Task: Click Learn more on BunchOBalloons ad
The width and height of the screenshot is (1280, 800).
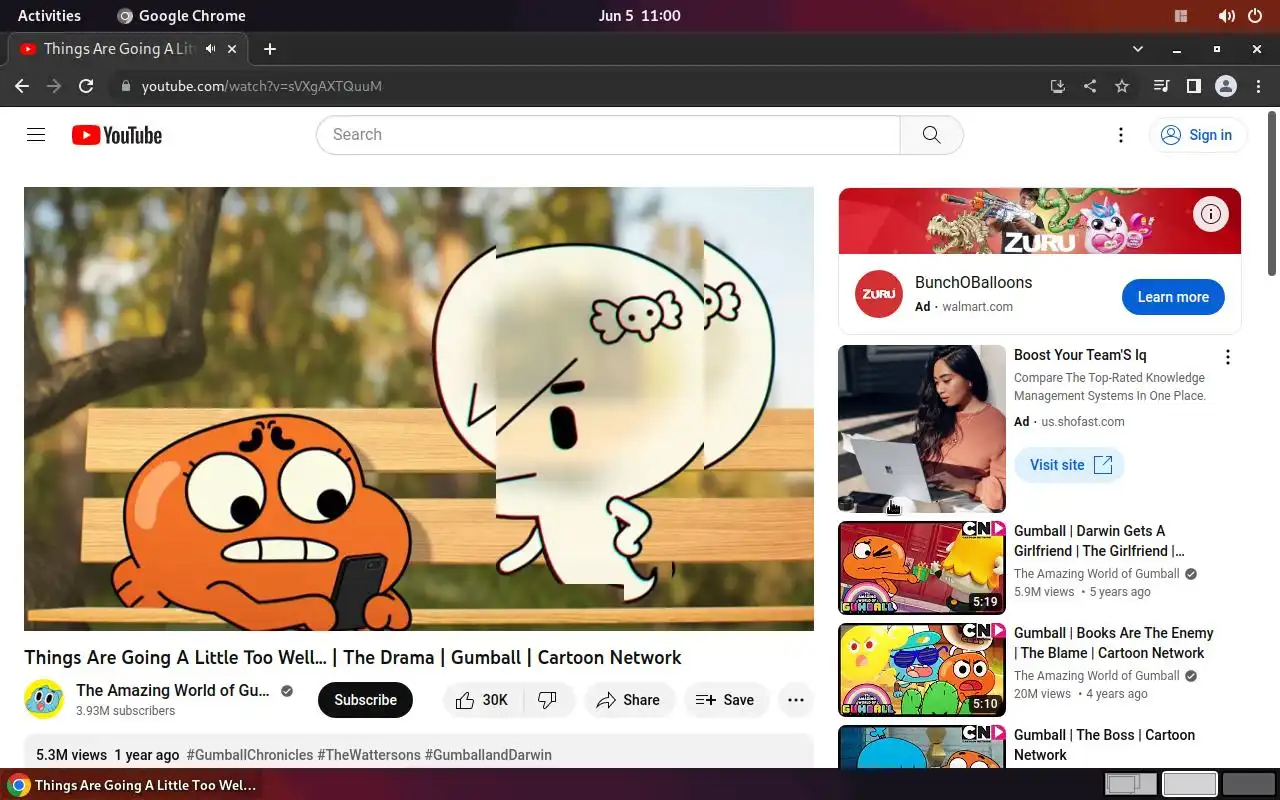Action: (x=1173, y=297)
